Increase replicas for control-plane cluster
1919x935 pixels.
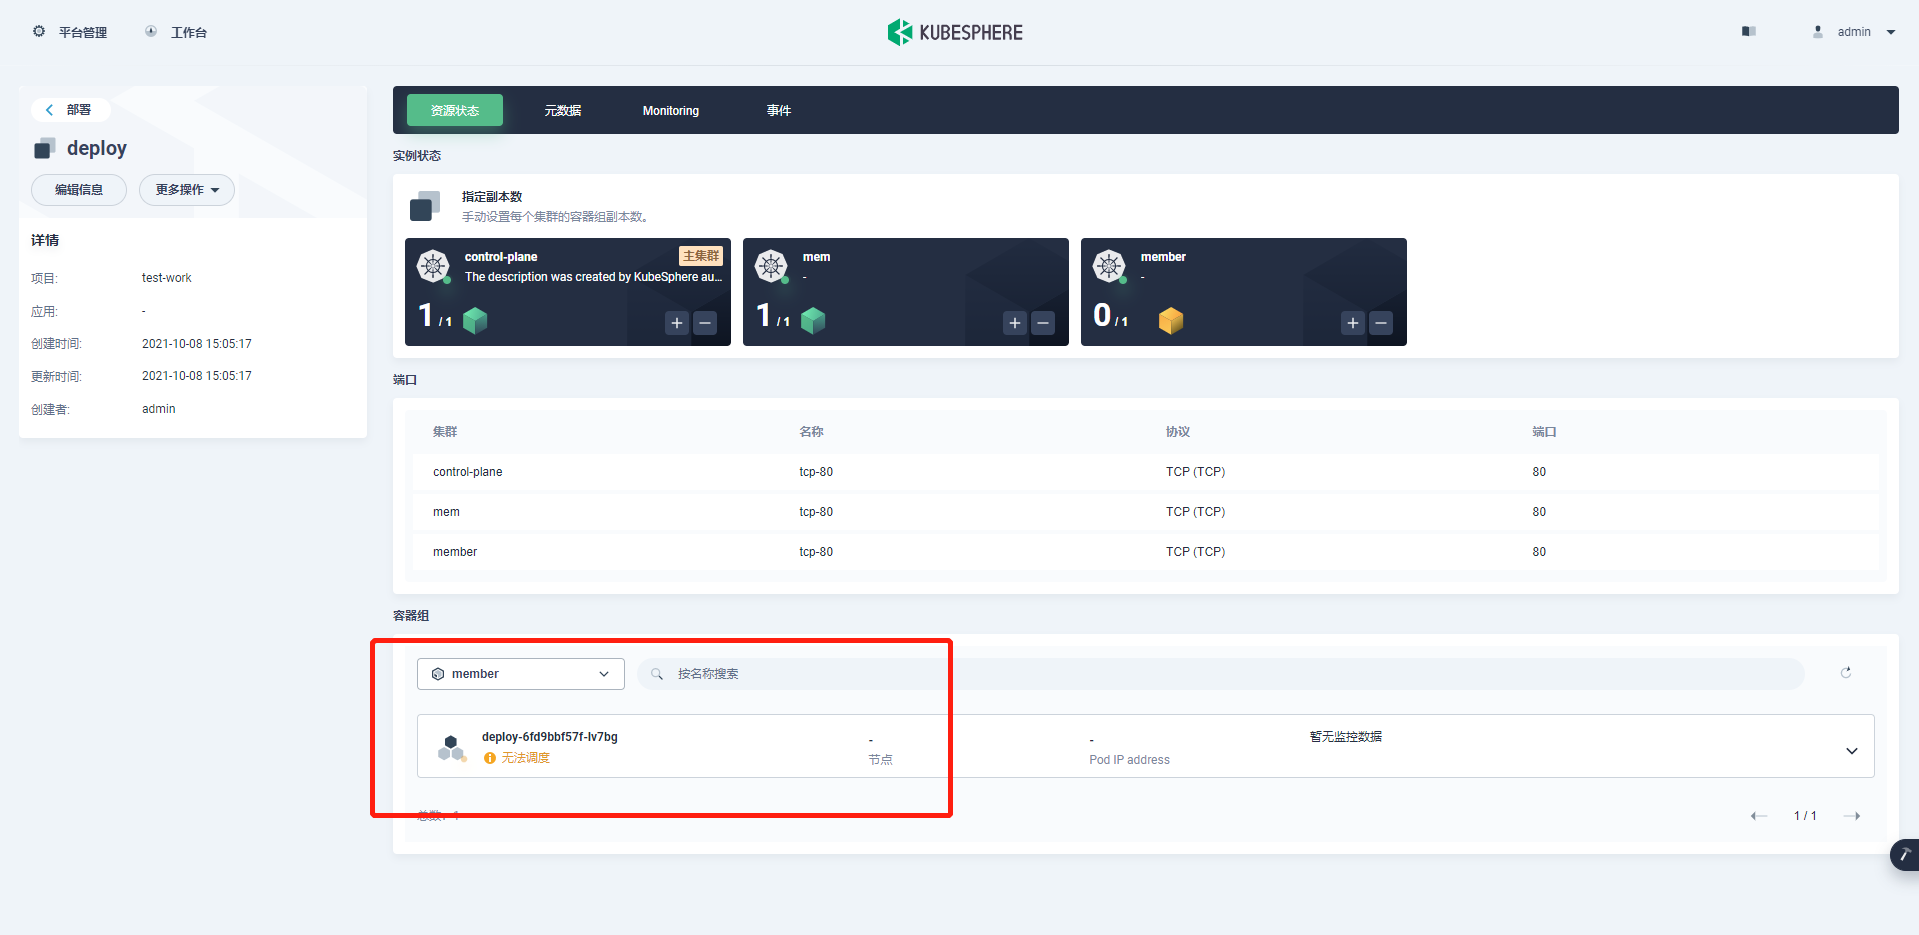coord(677,323)
